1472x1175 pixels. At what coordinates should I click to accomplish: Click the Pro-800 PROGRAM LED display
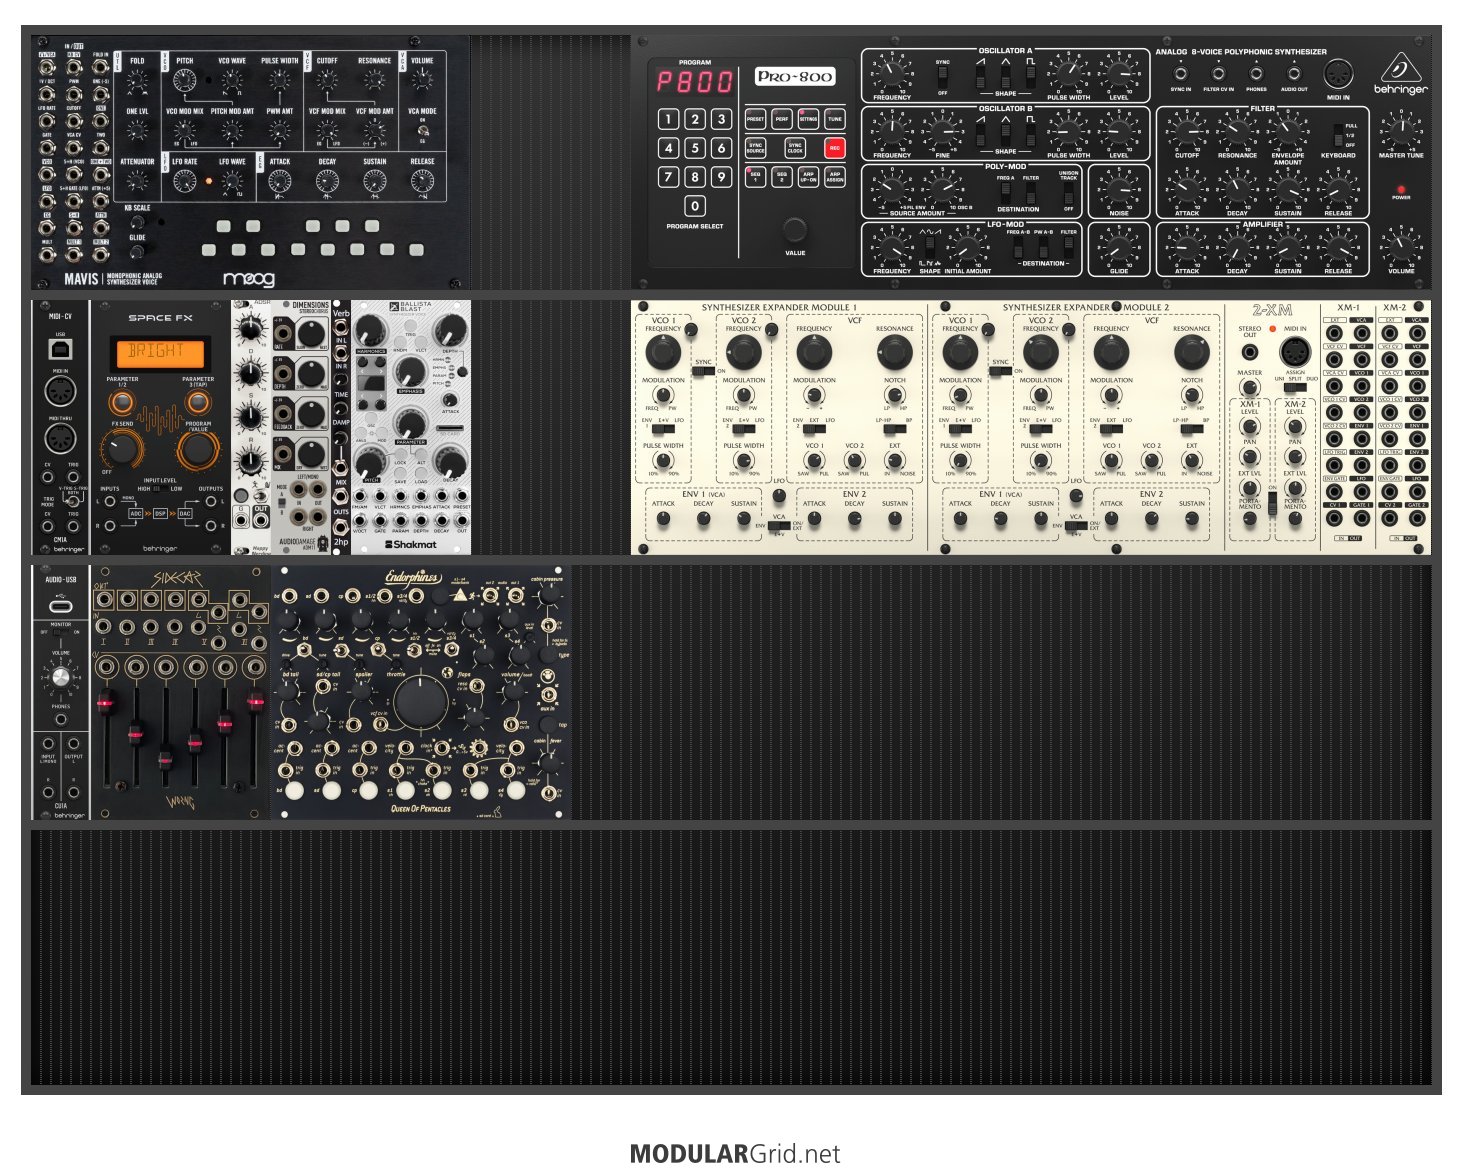[x=695, y=82]
